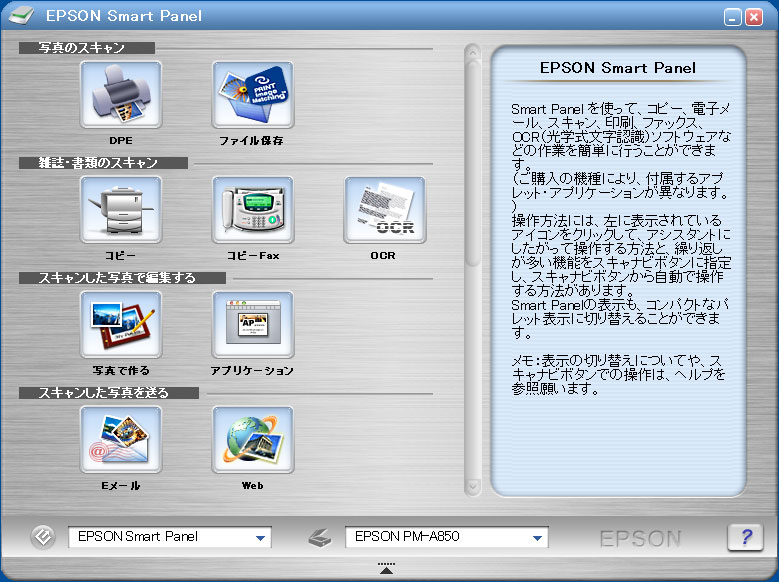Click the scanner device icon beside PM-A850
The image size is (779, 582).
tap(320, 538)
